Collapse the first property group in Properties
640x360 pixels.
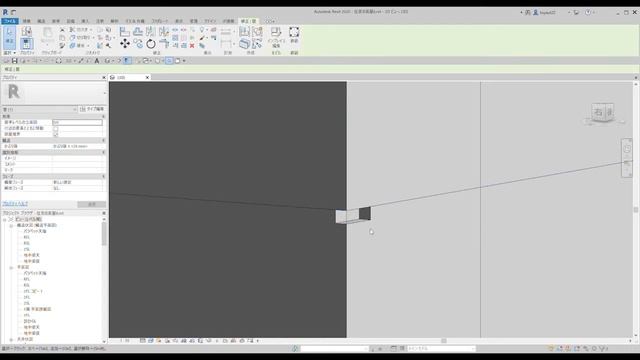pyautogui.click(x=104, y=116)
